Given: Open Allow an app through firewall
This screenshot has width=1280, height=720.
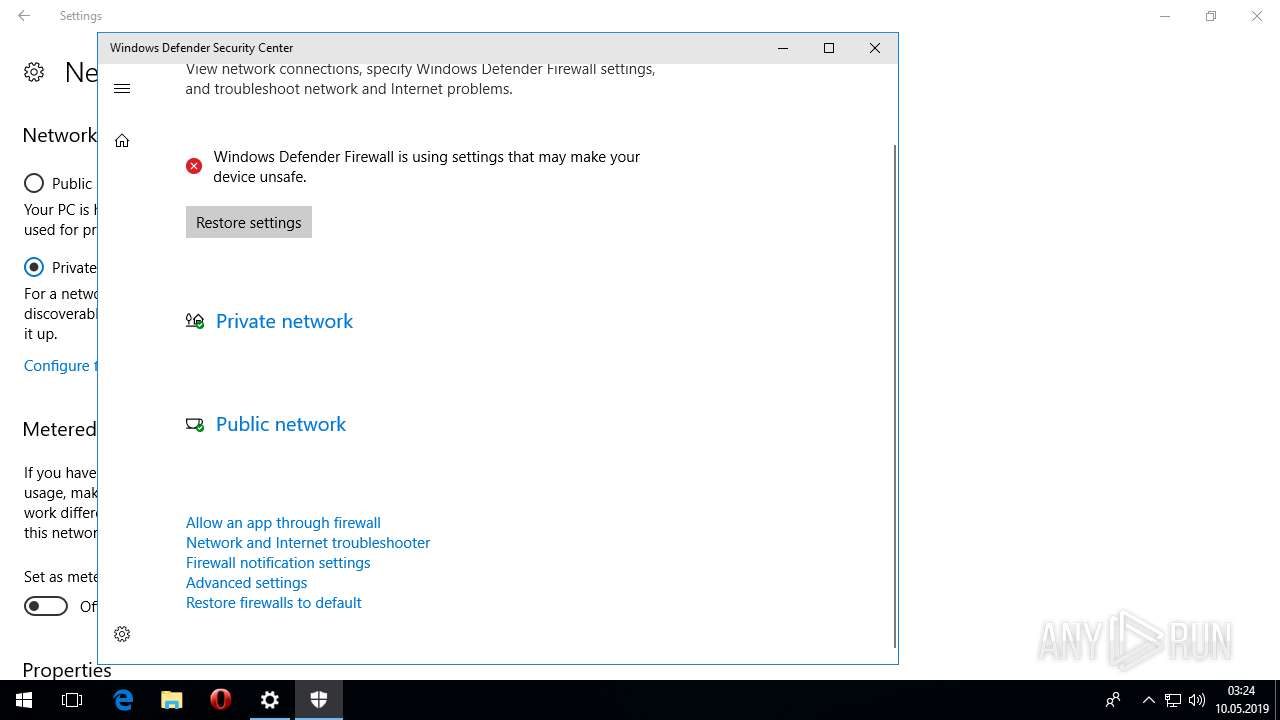Looking at the screenshot, I should [x=283, y=522].
